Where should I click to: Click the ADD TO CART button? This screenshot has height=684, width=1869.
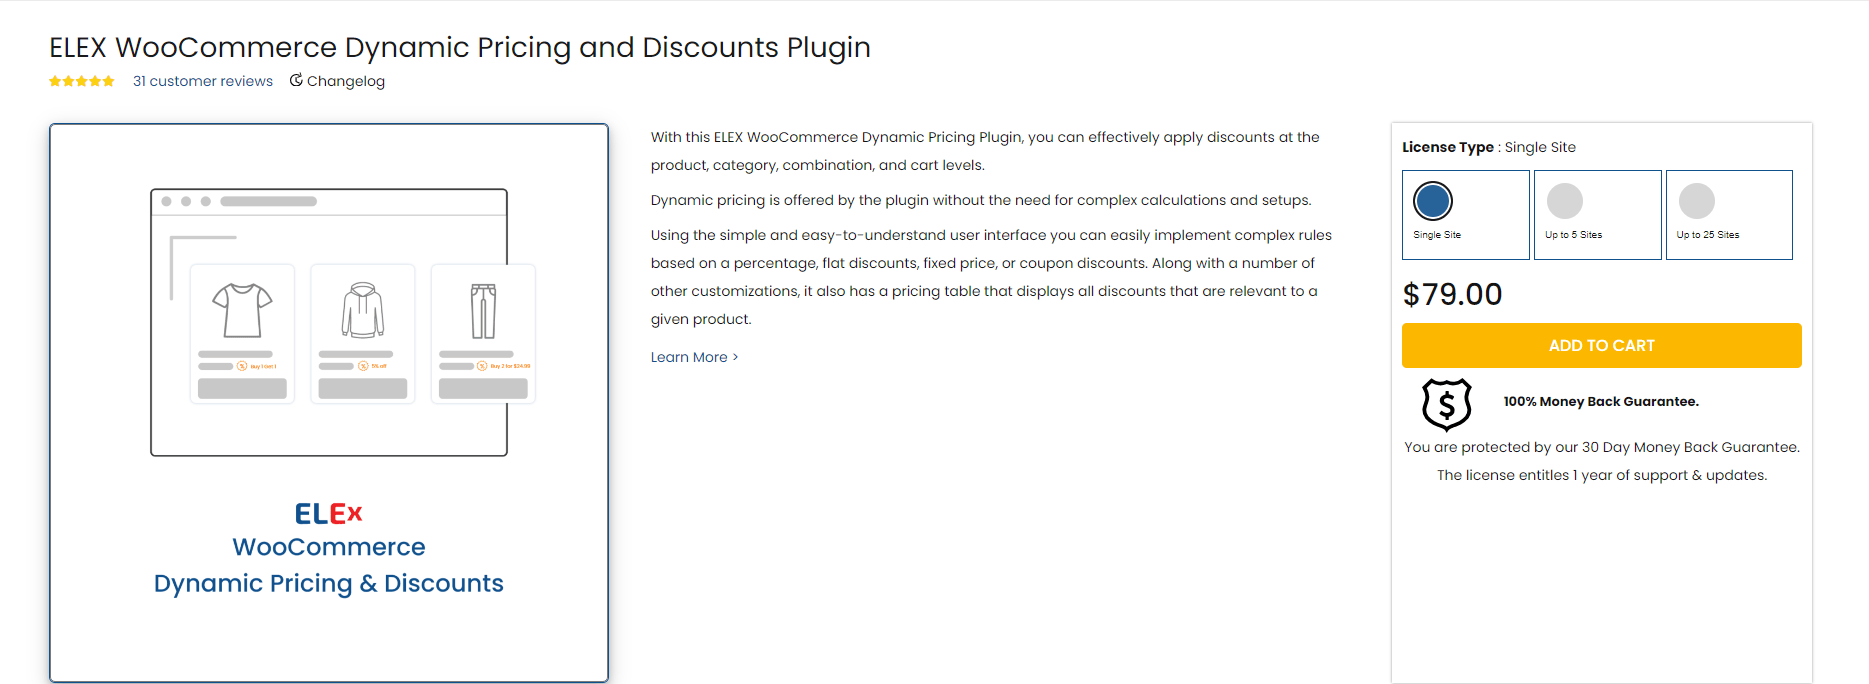[x=1601, y=345]
